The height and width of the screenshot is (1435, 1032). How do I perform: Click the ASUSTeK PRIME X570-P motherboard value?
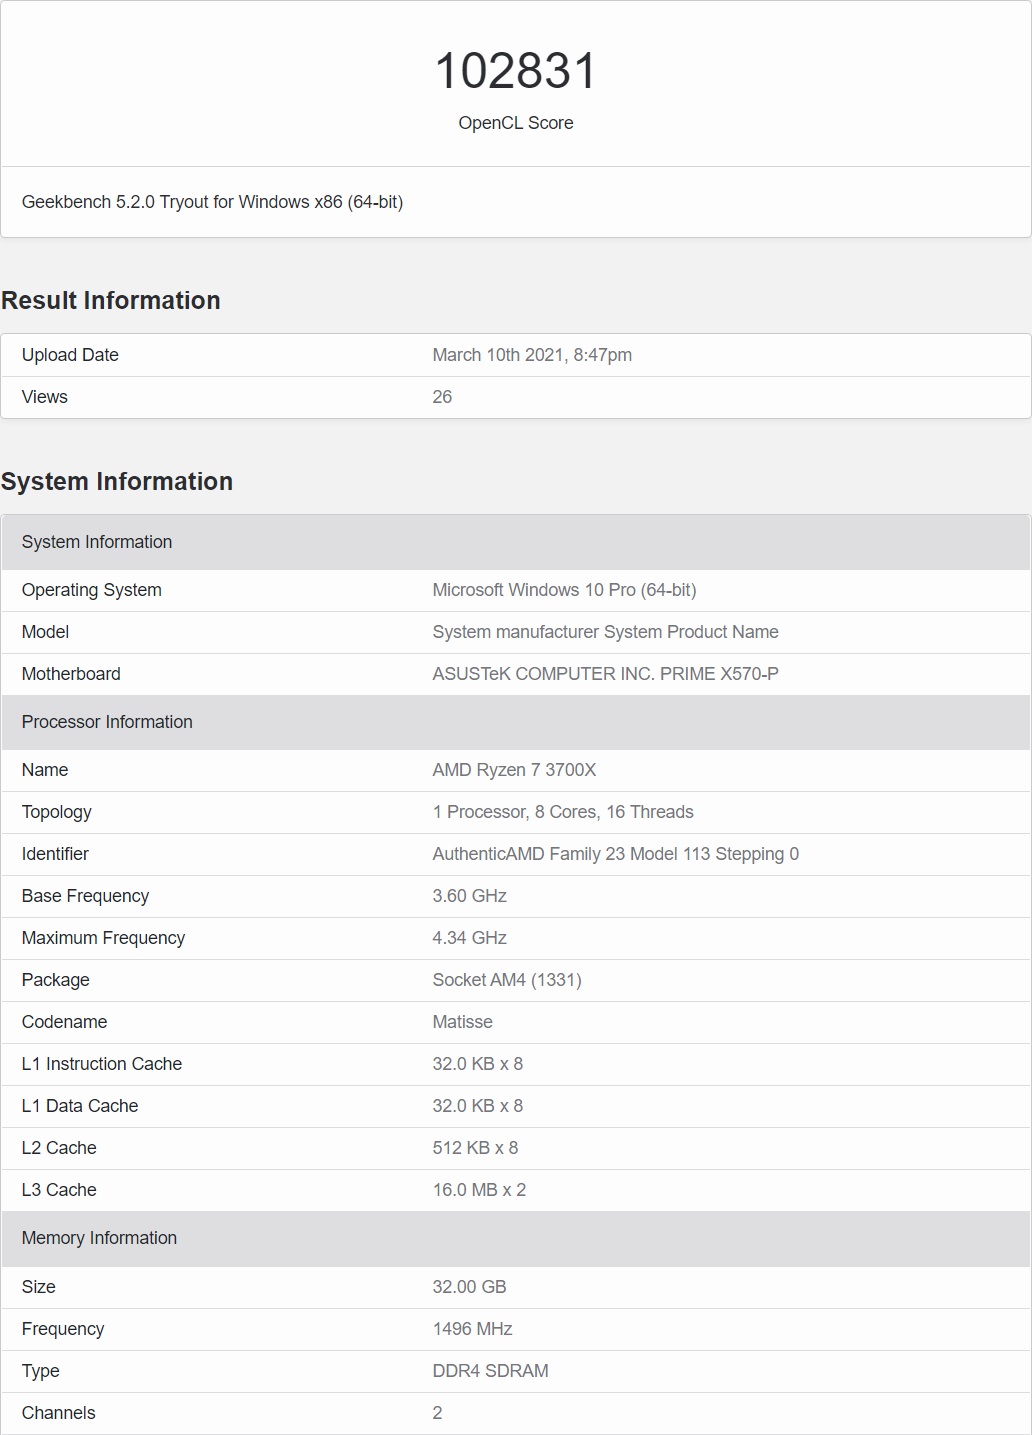pyautogui.click(x=605, y=674)
